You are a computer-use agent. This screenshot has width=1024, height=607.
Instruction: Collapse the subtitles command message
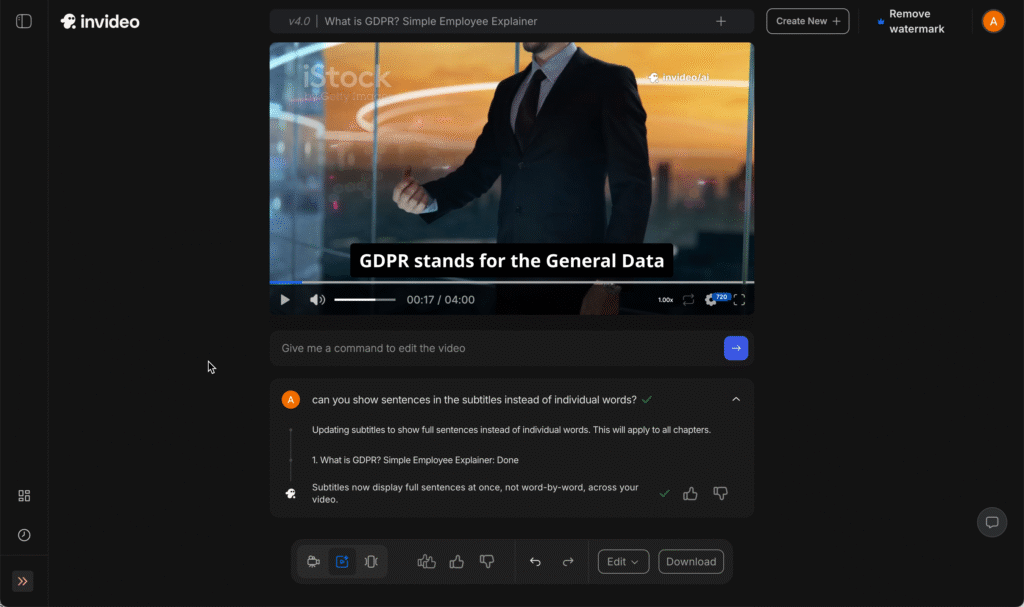click(x=736, y=398)
